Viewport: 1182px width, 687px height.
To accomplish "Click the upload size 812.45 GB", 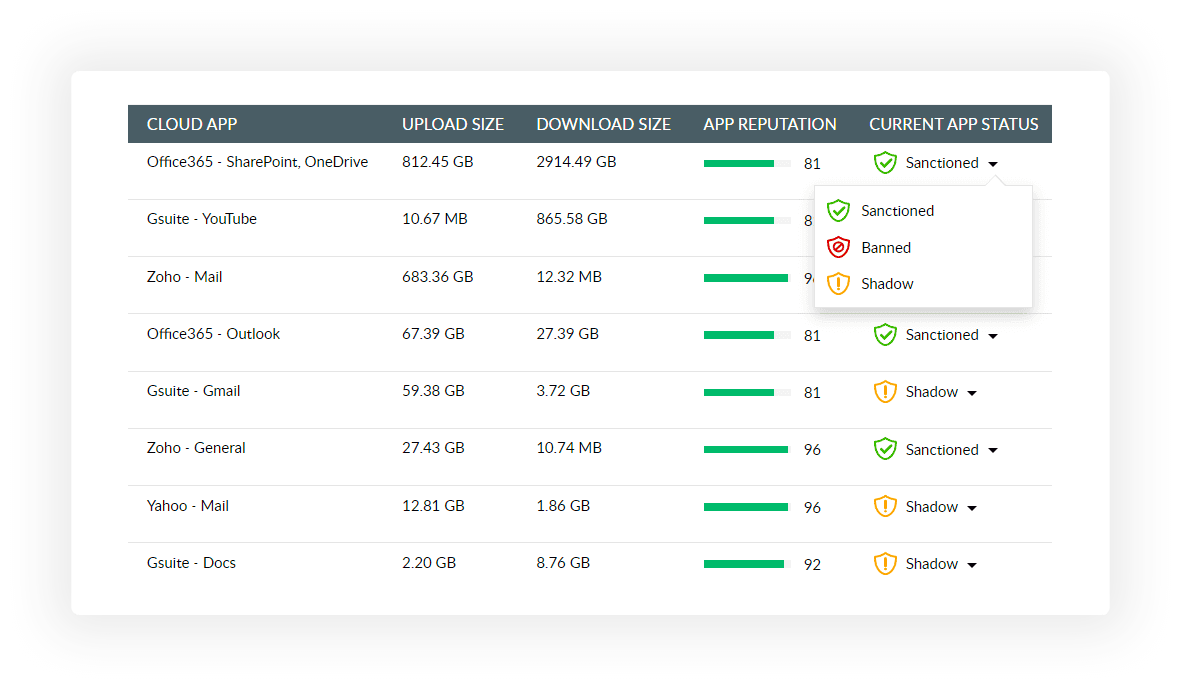I will coord(437,162).
